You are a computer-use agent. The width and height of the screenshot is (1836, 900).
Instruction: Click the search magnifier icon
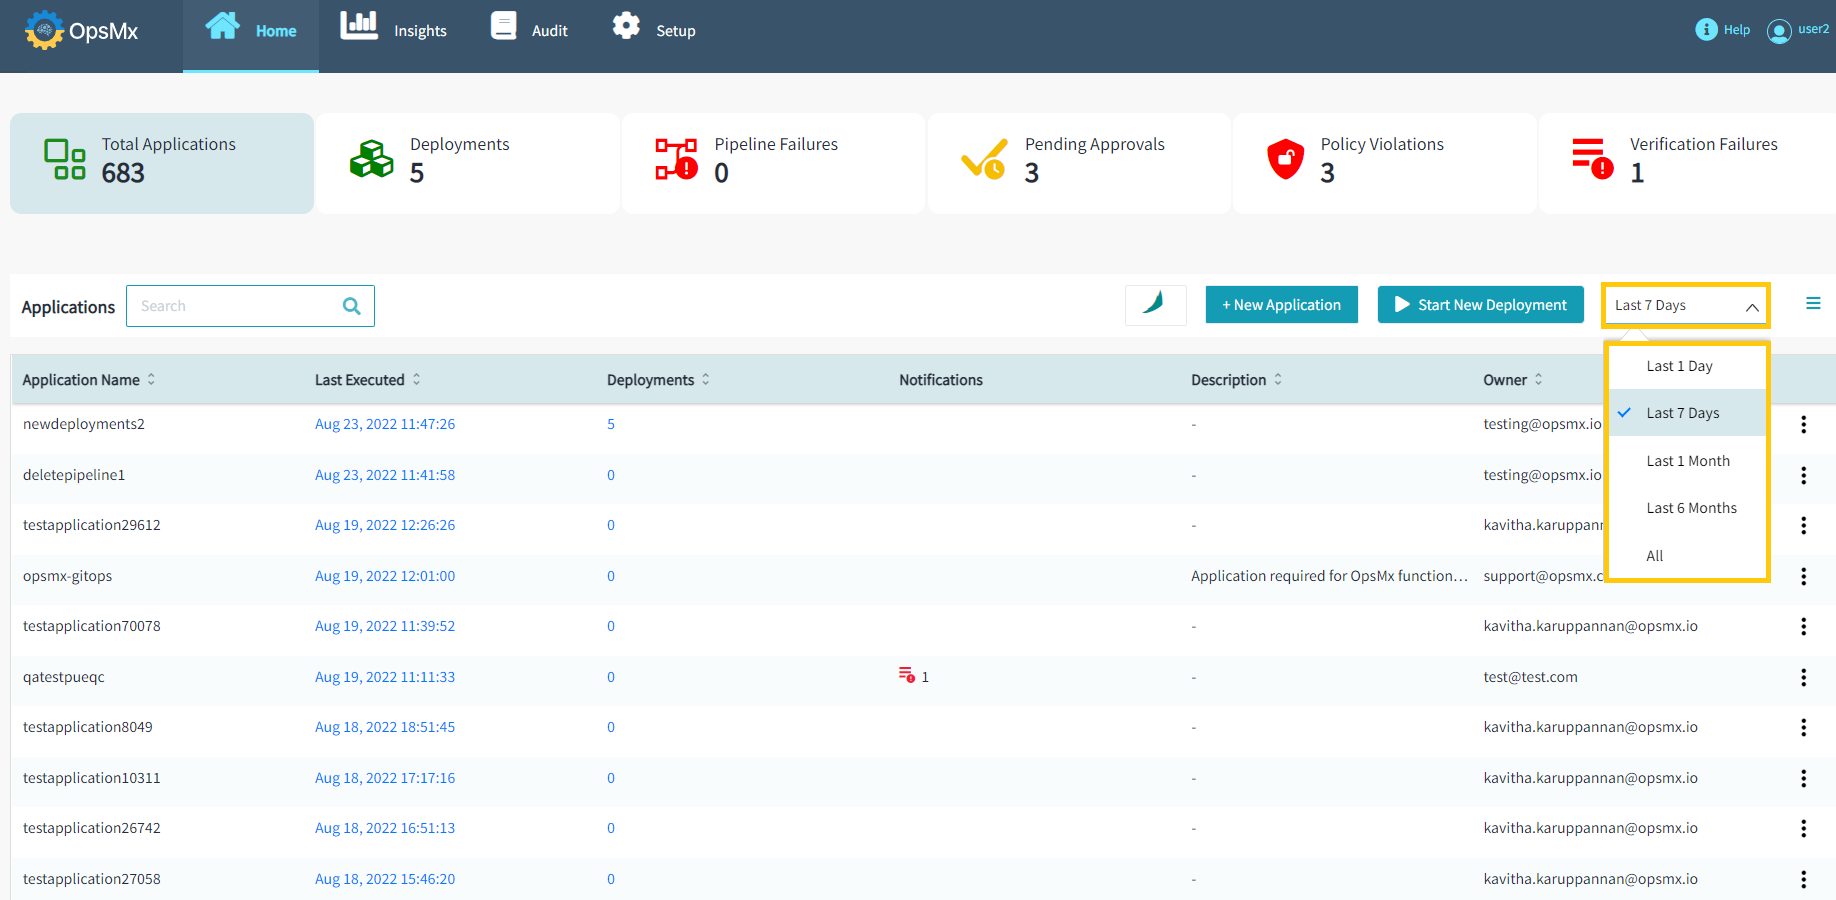tap(352, 306)
